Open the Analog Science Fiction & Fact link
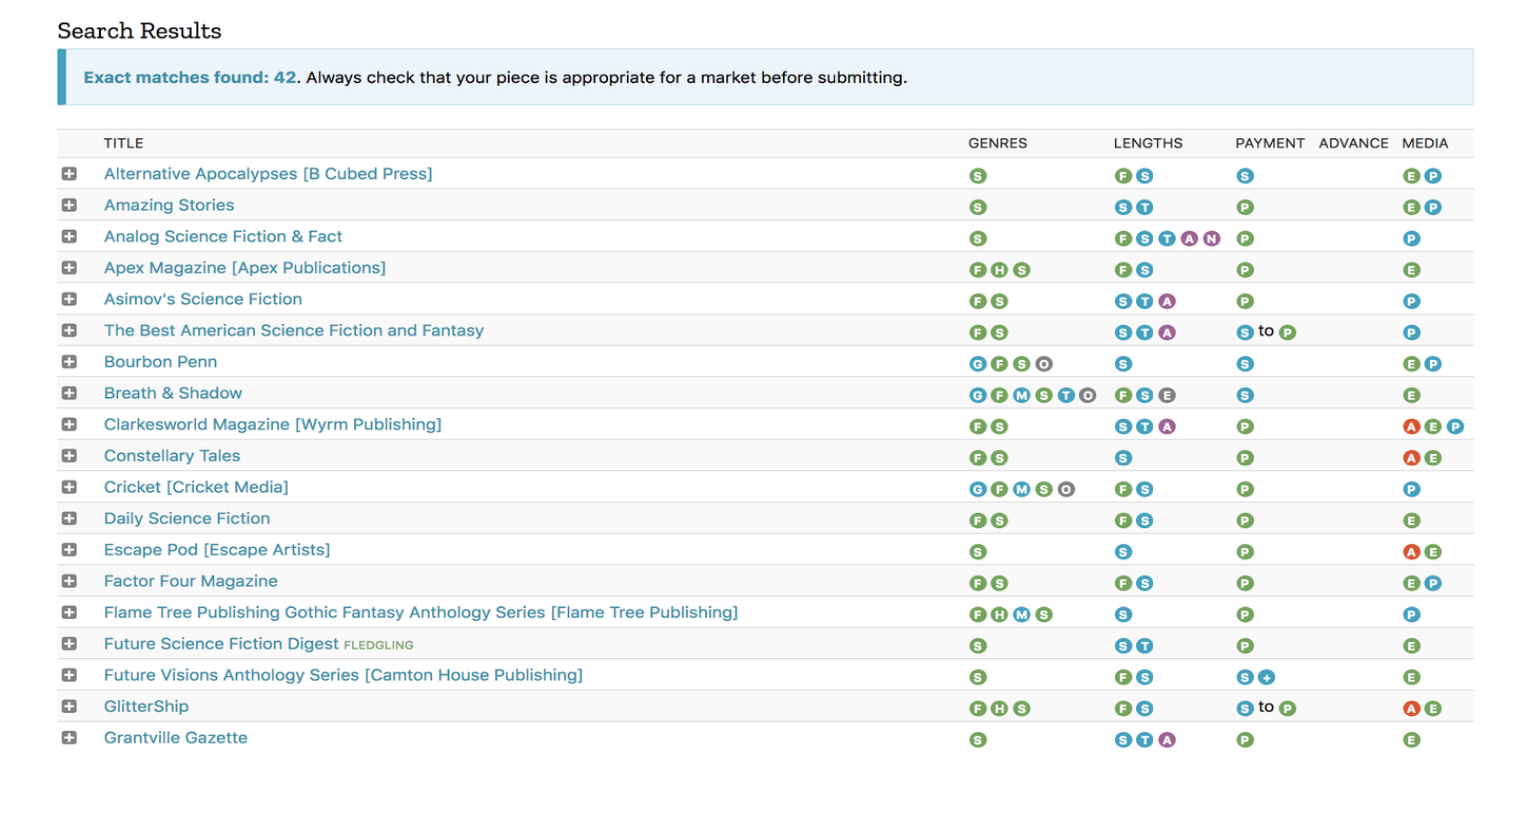 coord(223,237)
